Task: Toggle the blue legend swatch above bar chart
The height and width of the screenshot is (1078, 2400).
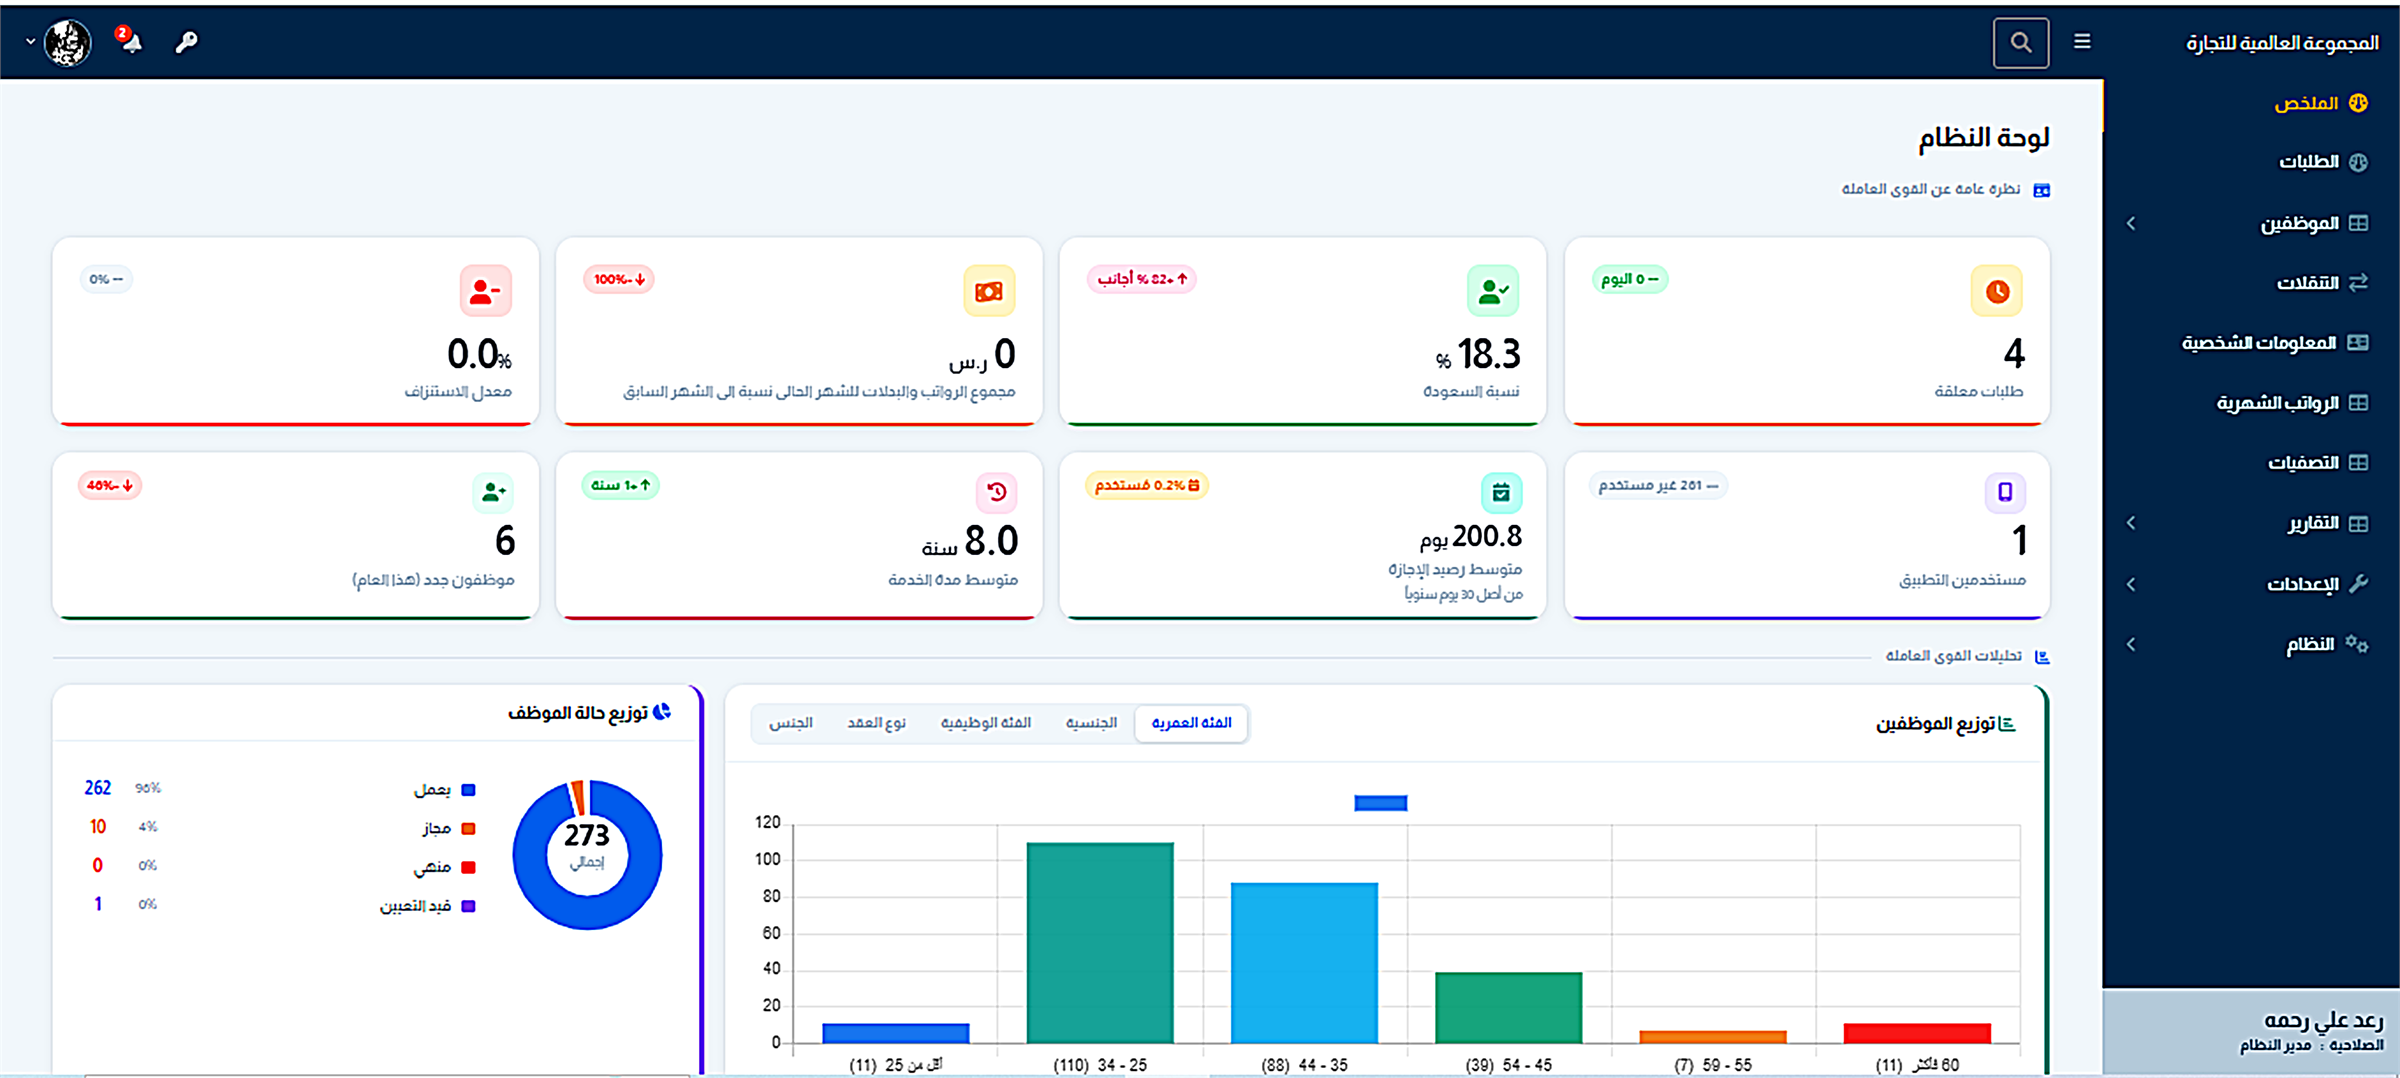Action: point(1380,803)
